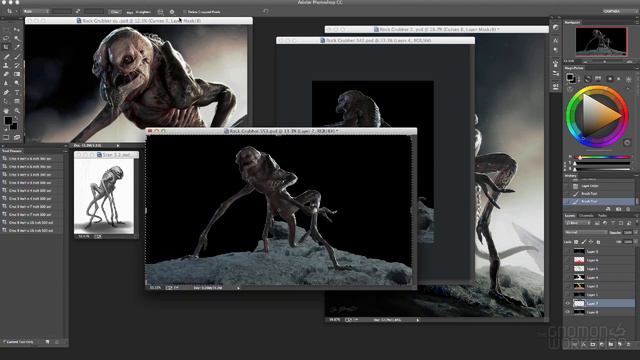Click the Straighten option

pyautogui.click(x=138, y=12)
